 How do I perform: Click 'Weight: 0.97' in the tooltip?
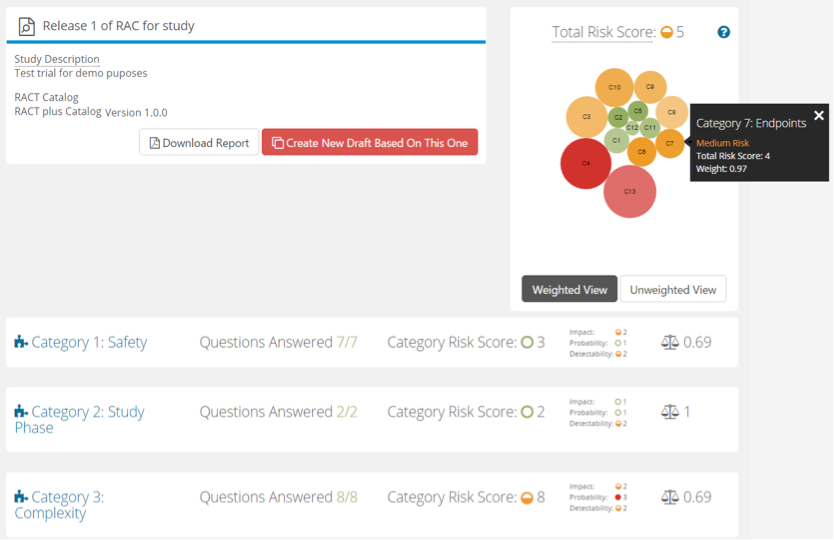coord(721,169)
